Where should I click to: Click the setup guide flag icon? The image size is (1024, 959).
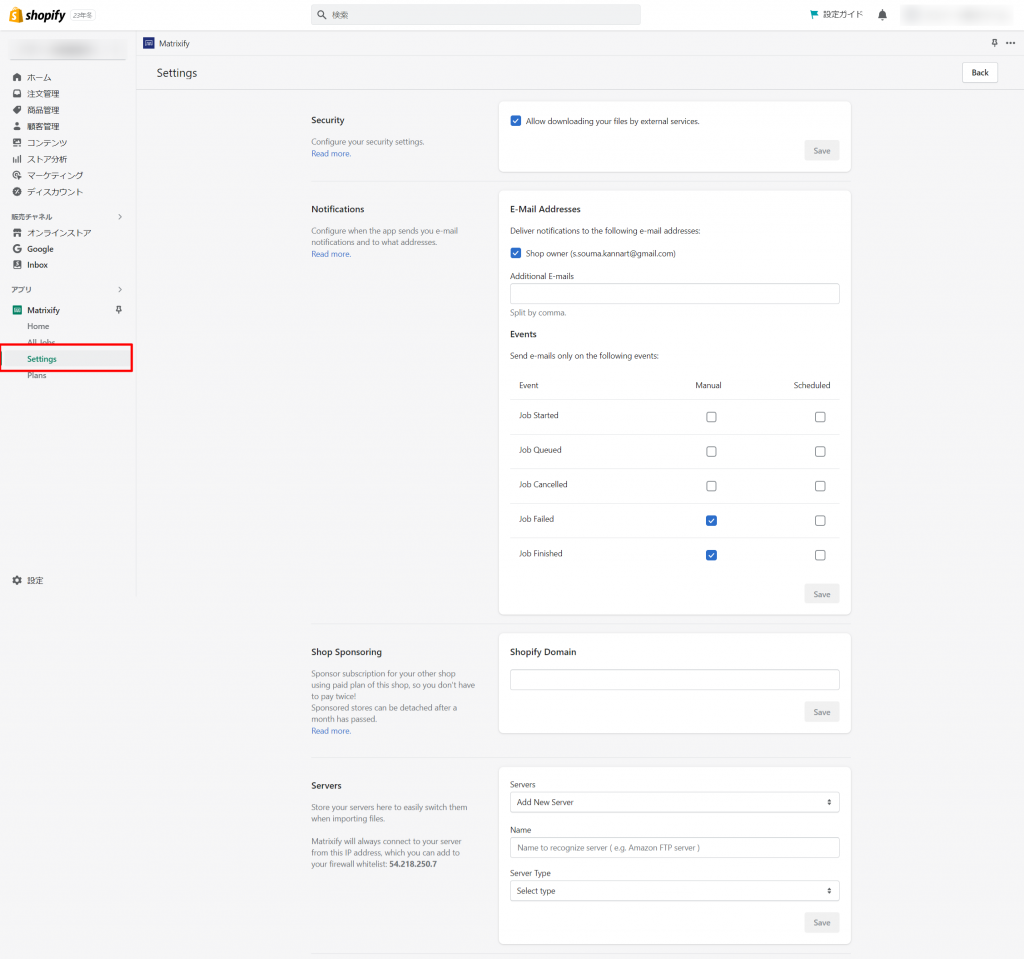tap(814, 14)
